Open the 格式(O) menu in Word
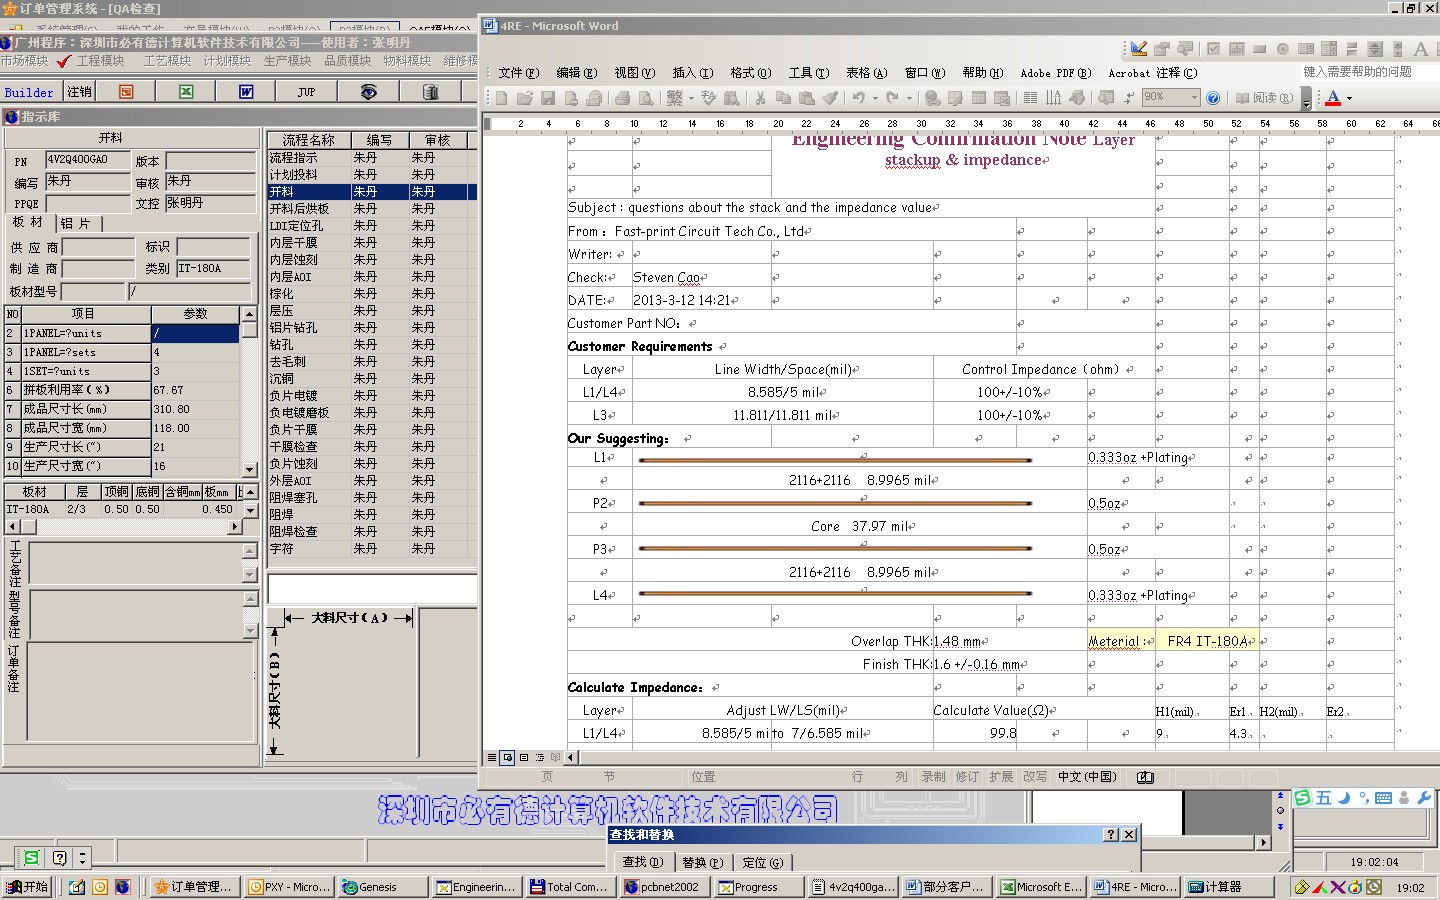The image size is (1440, 900). [x=751, y=73]
